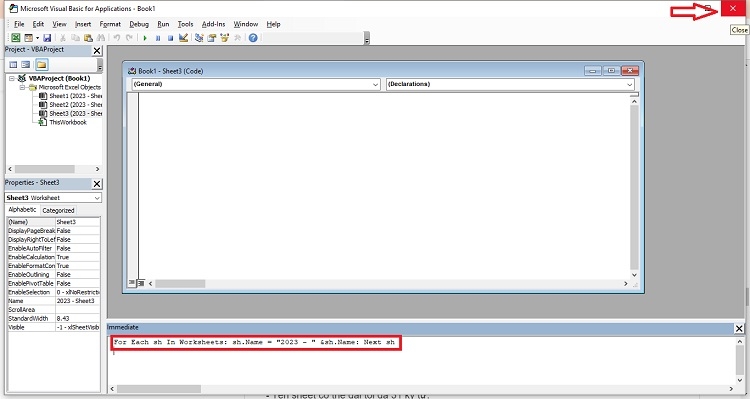Click the View Microsoft Excel toolbar icon
Screen dimensions: 750x399
tap(16, 38)
